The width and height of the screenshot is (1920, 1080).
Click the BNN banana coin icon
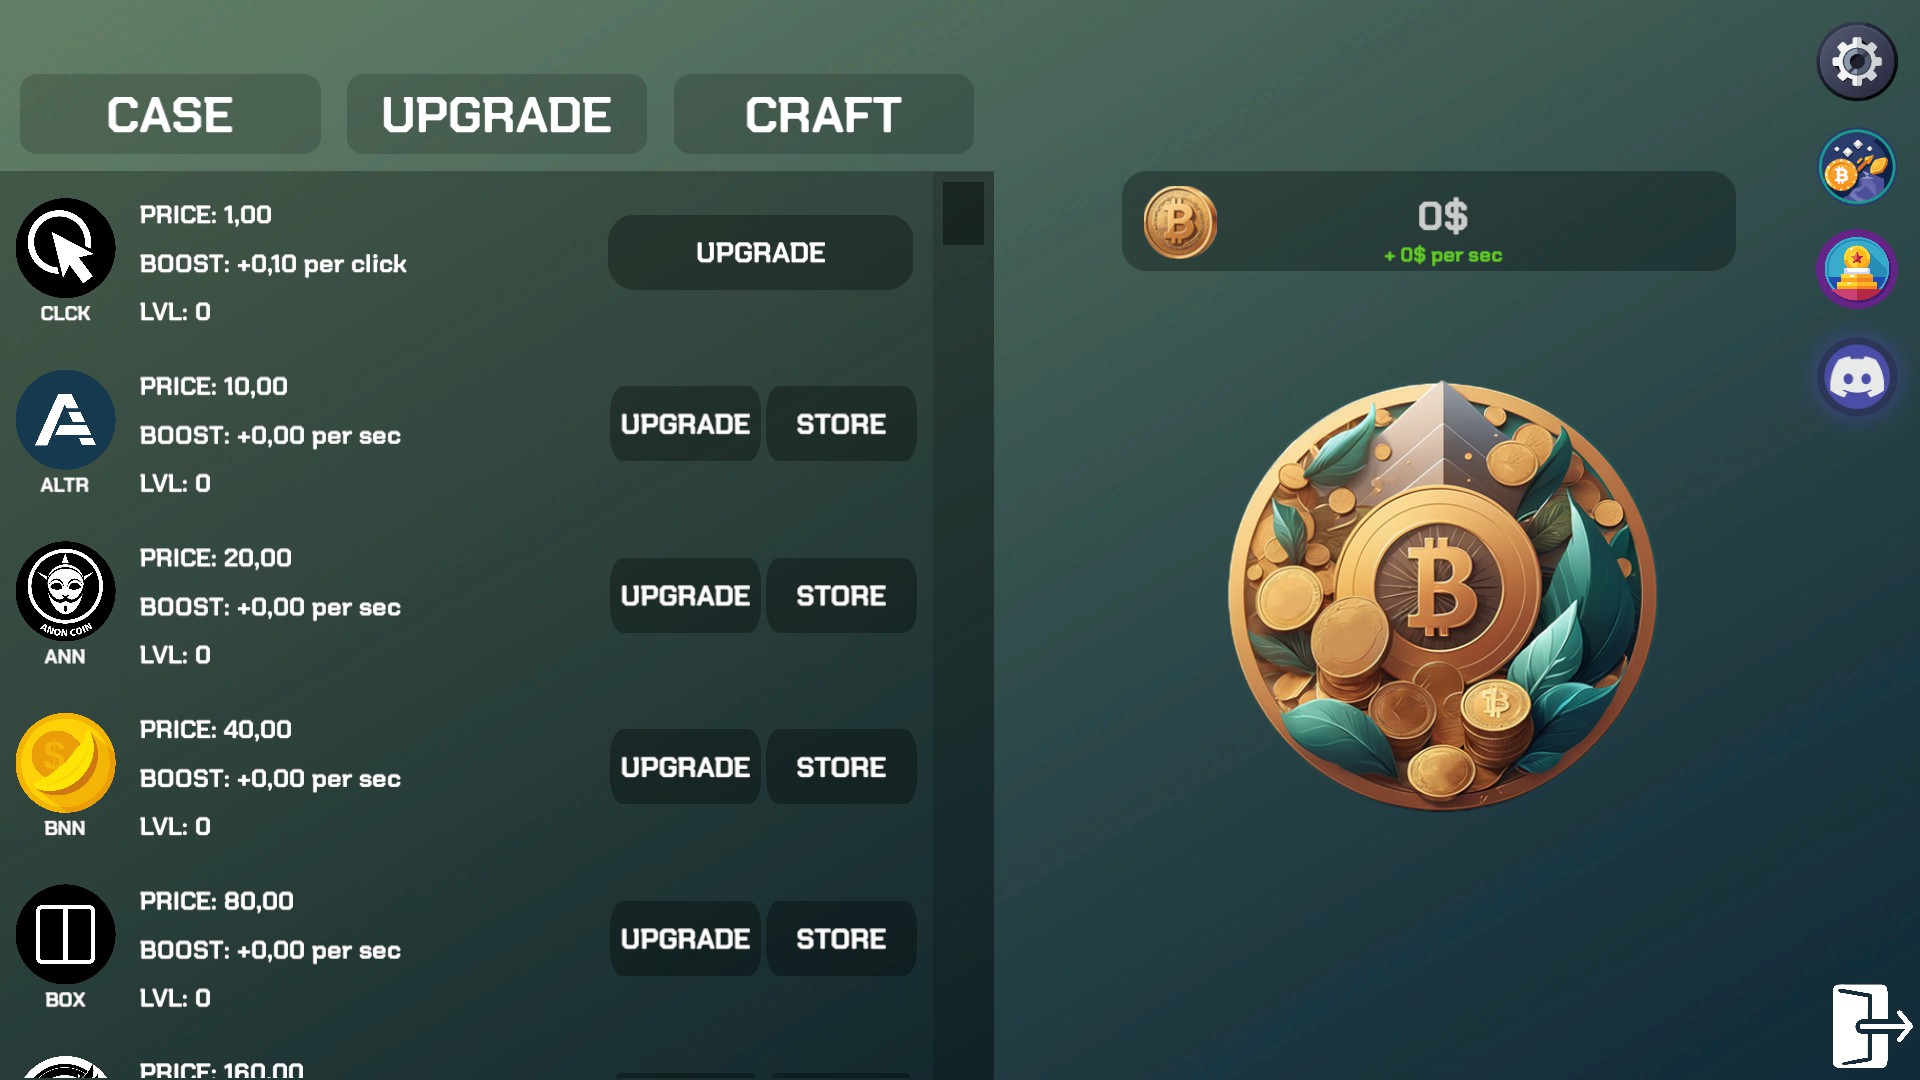pyautogui.click(x=65, y=763)
